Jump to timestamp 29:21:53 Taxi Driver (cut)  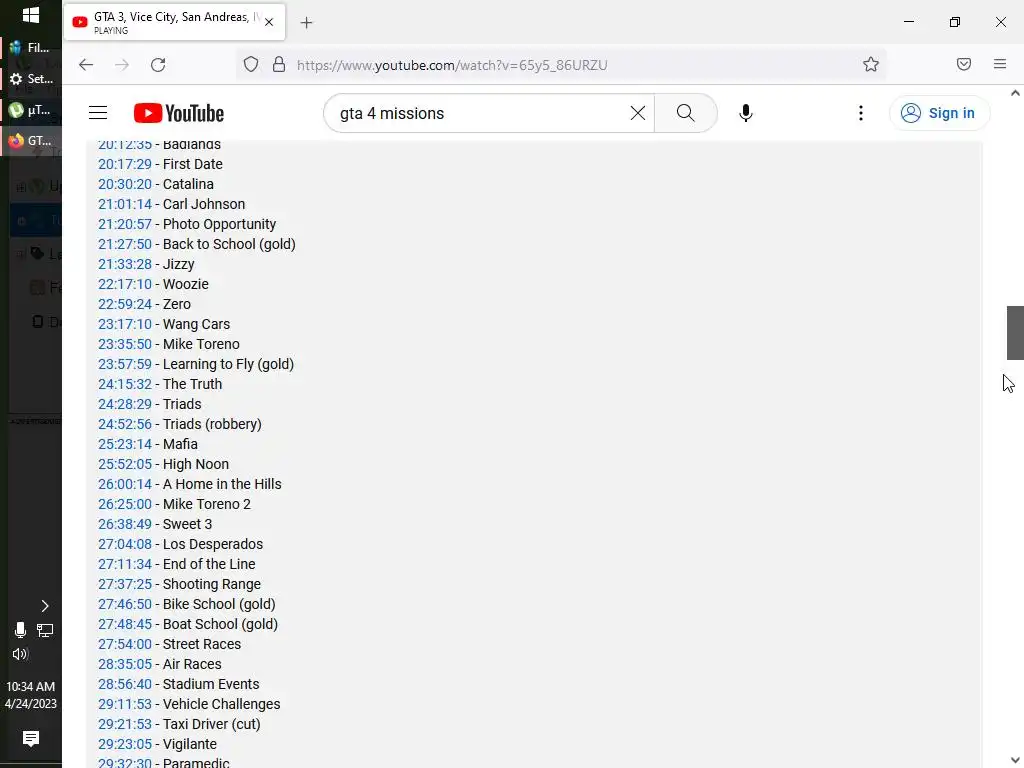click(125, 724)
